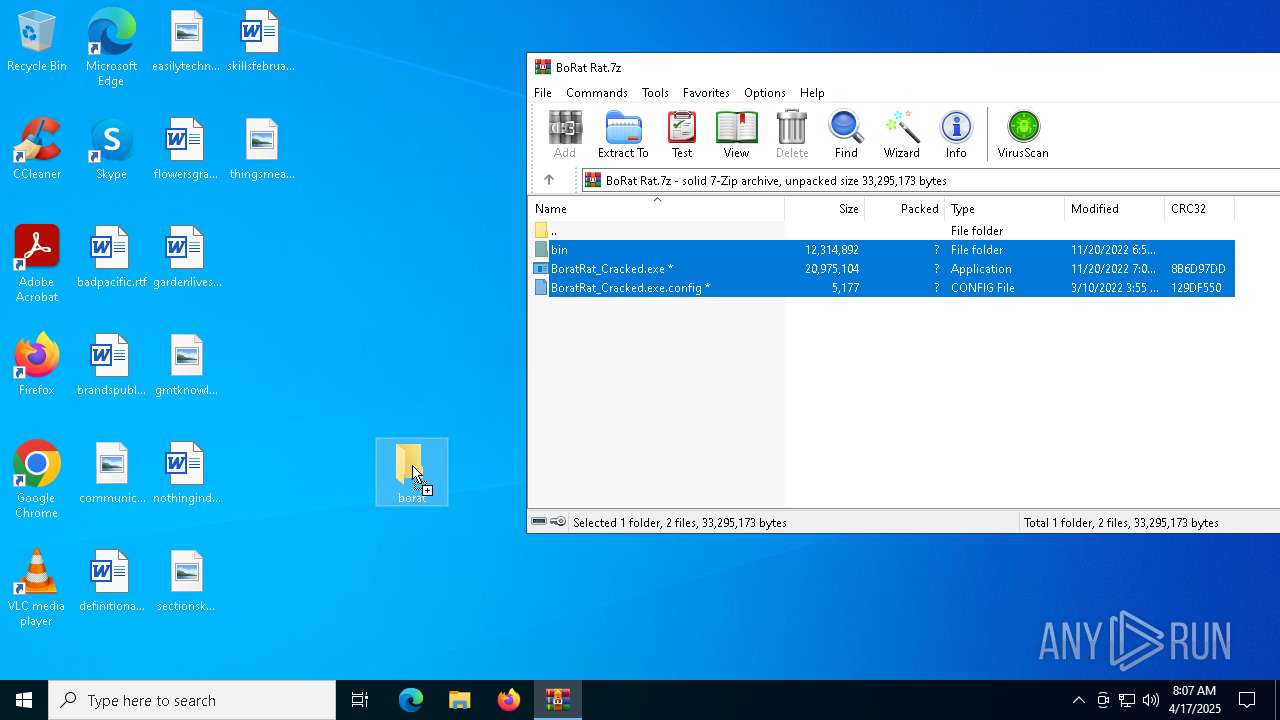
Task: Open Task View on the taskbar
Action: [x=360, y=700]
